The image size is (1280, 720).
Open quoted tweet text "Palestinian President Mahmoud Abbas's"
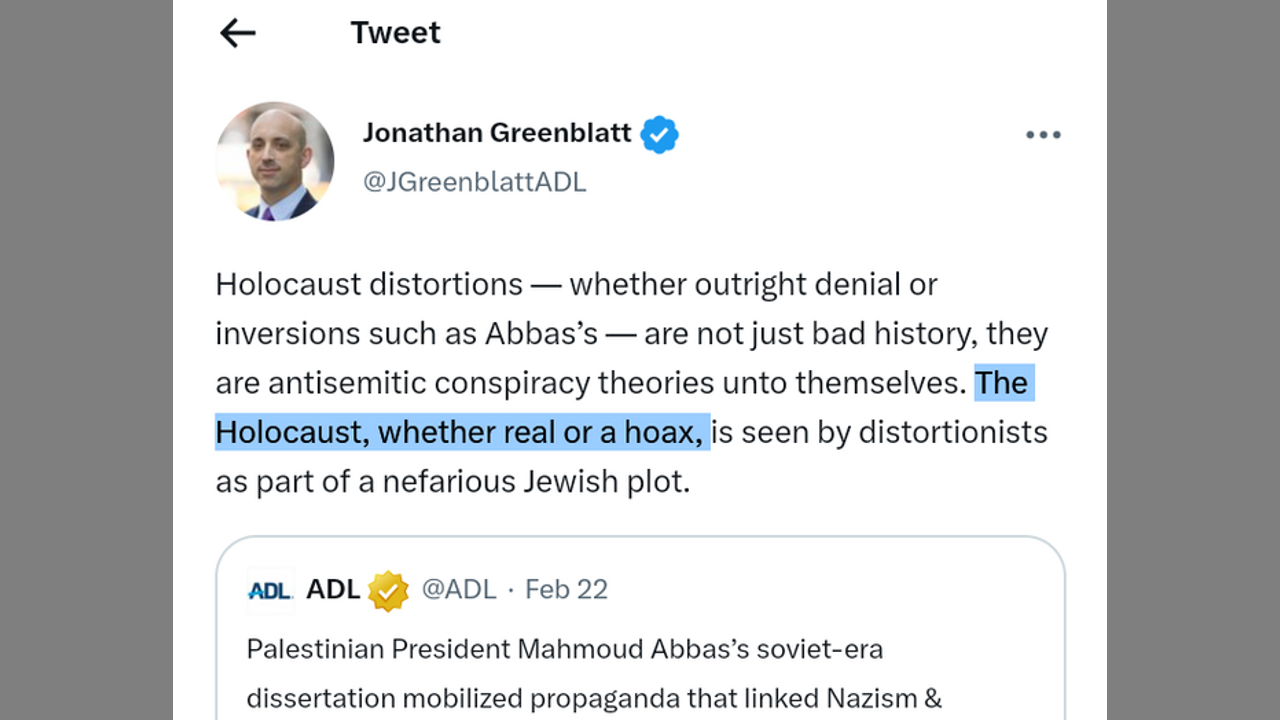pyautogui.click(x=564, y=649)
